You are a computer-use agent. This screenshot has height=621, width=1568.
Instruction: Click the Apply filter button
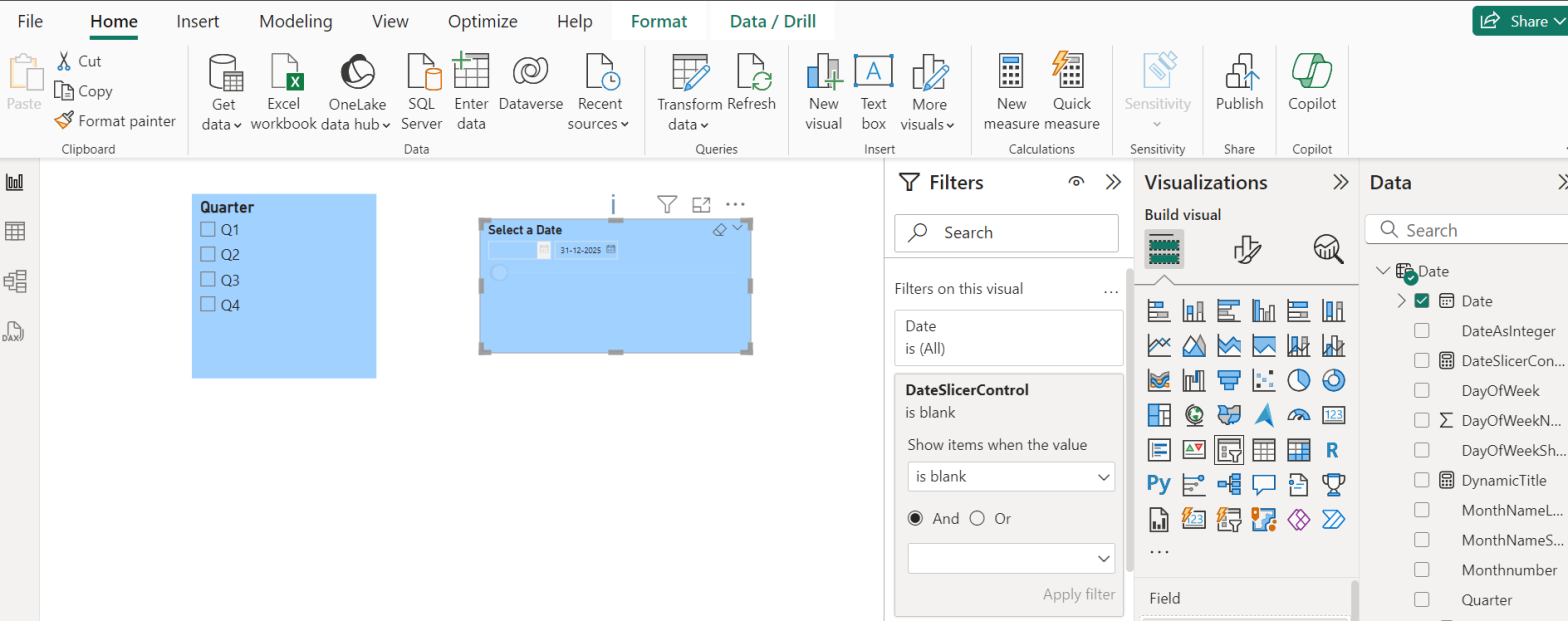point(1078,594)
